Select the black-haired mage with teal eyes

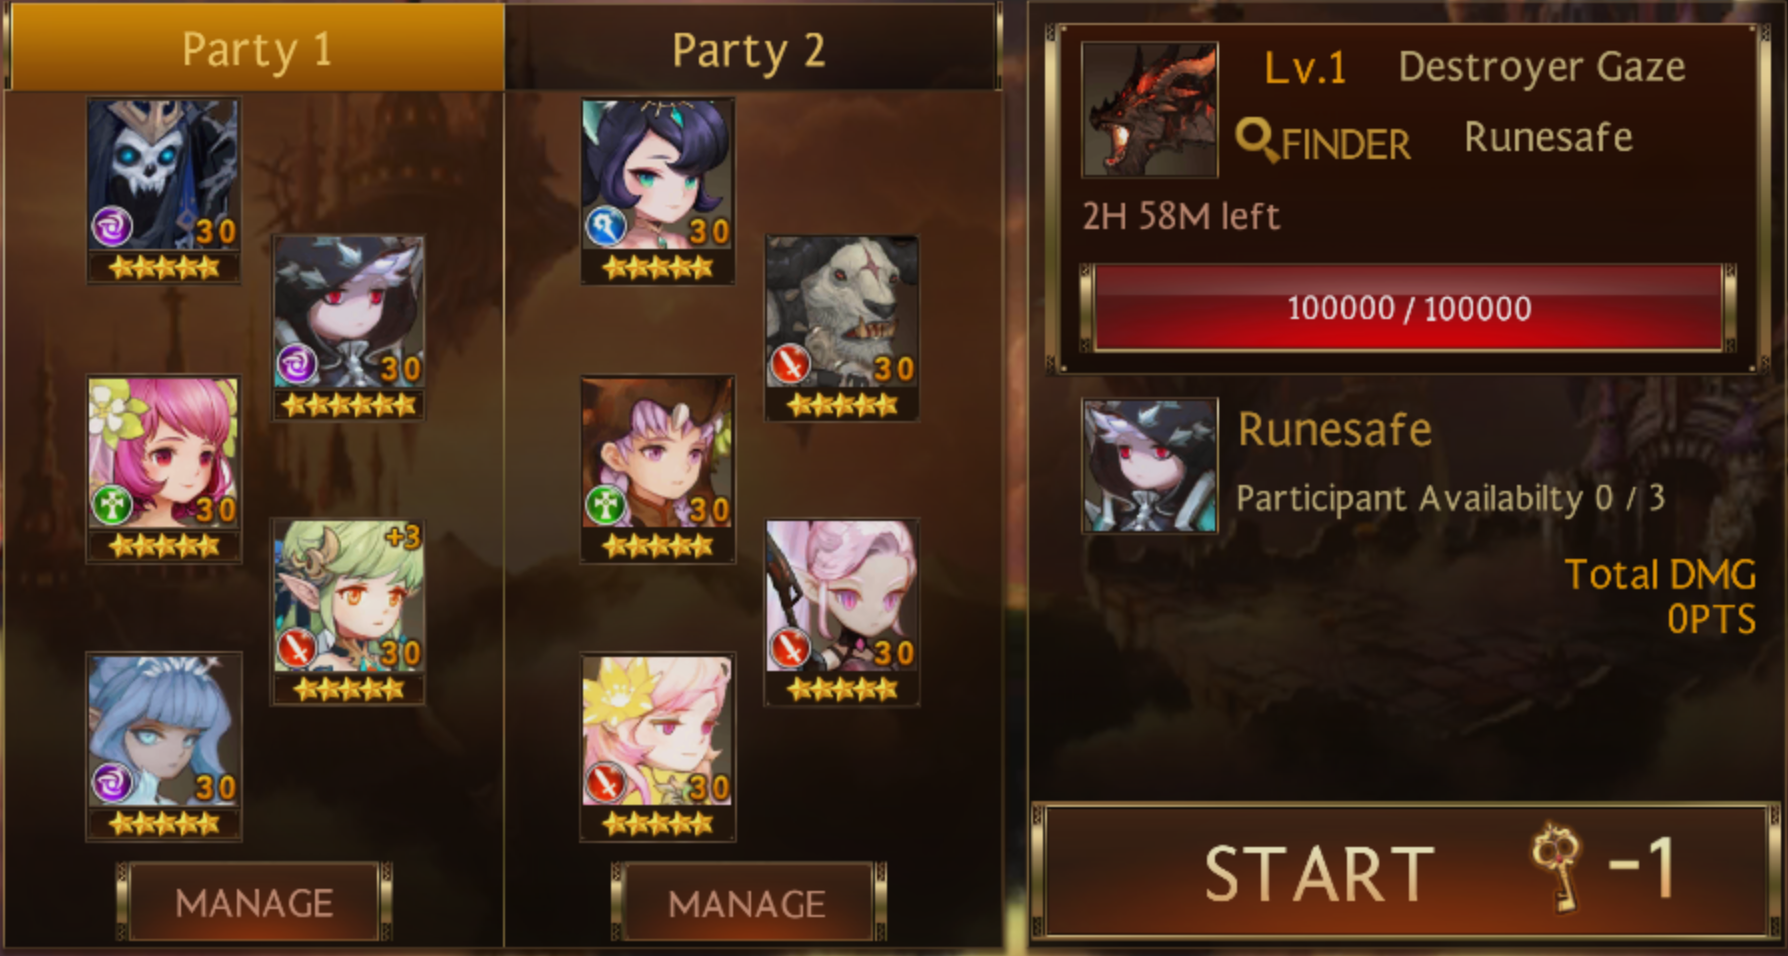coord(657,190)
